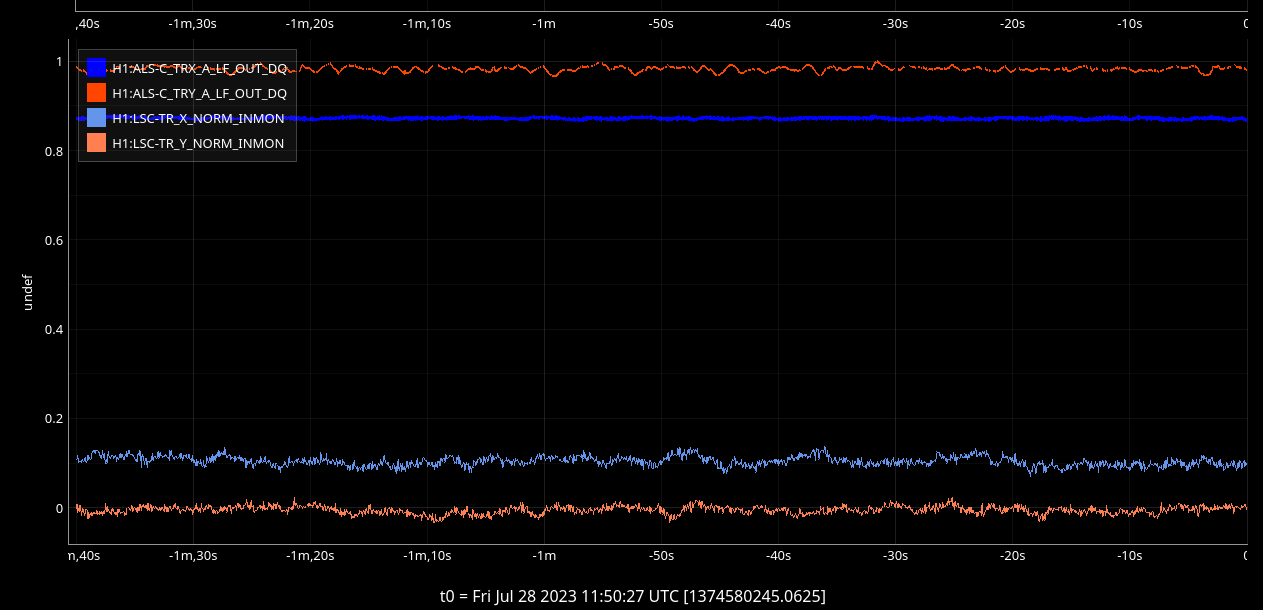The width and height of the screenshot is (1263, 610).
Task: Click the t0 timestamp text below plot
Action: 632,596
